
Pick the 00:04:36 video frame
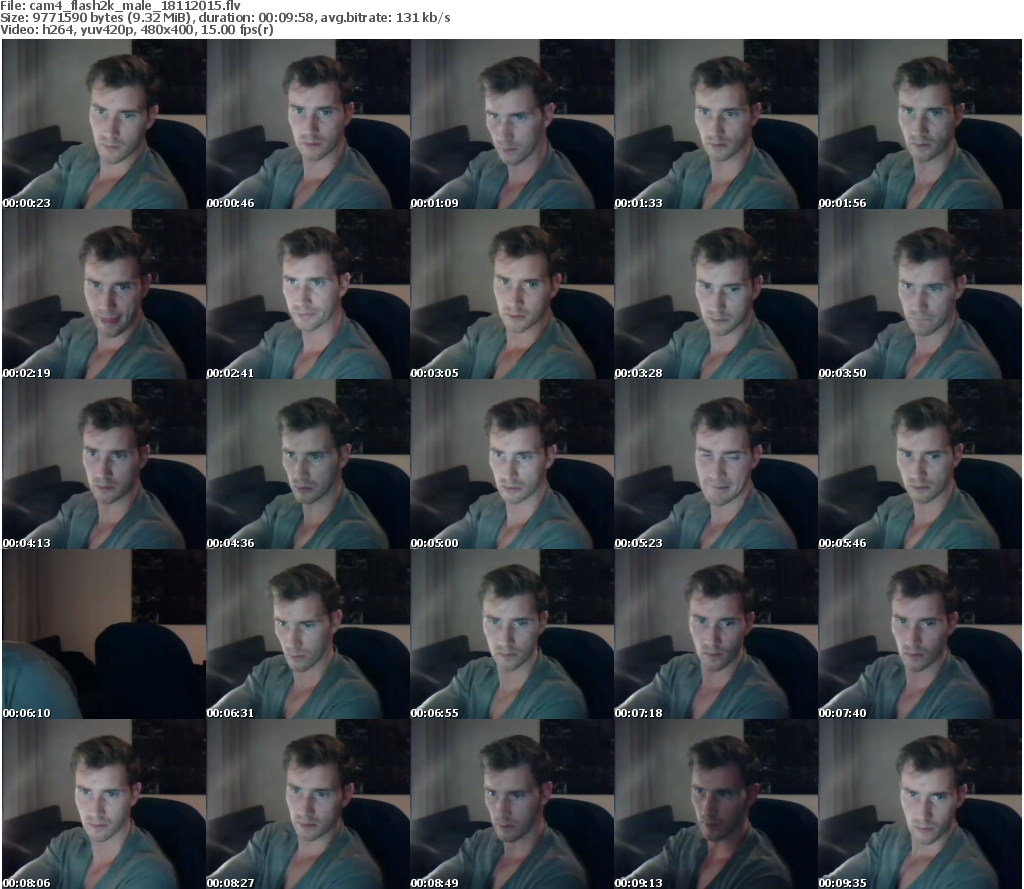coord(308,464)
